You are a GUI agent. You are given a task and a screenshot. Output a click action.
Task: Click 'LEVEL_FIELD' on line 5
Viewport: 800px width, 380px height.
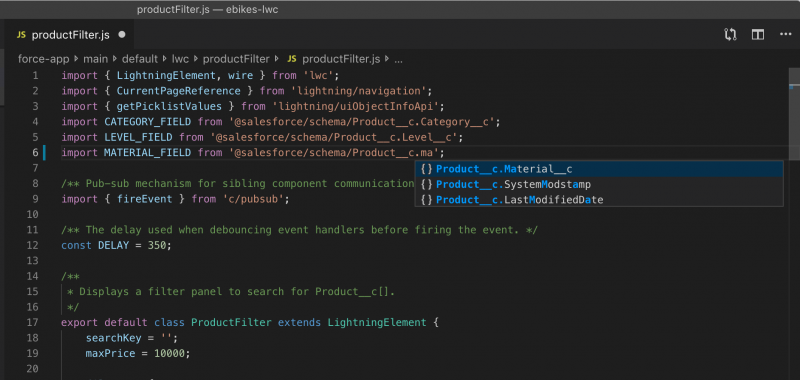(138, 137)
